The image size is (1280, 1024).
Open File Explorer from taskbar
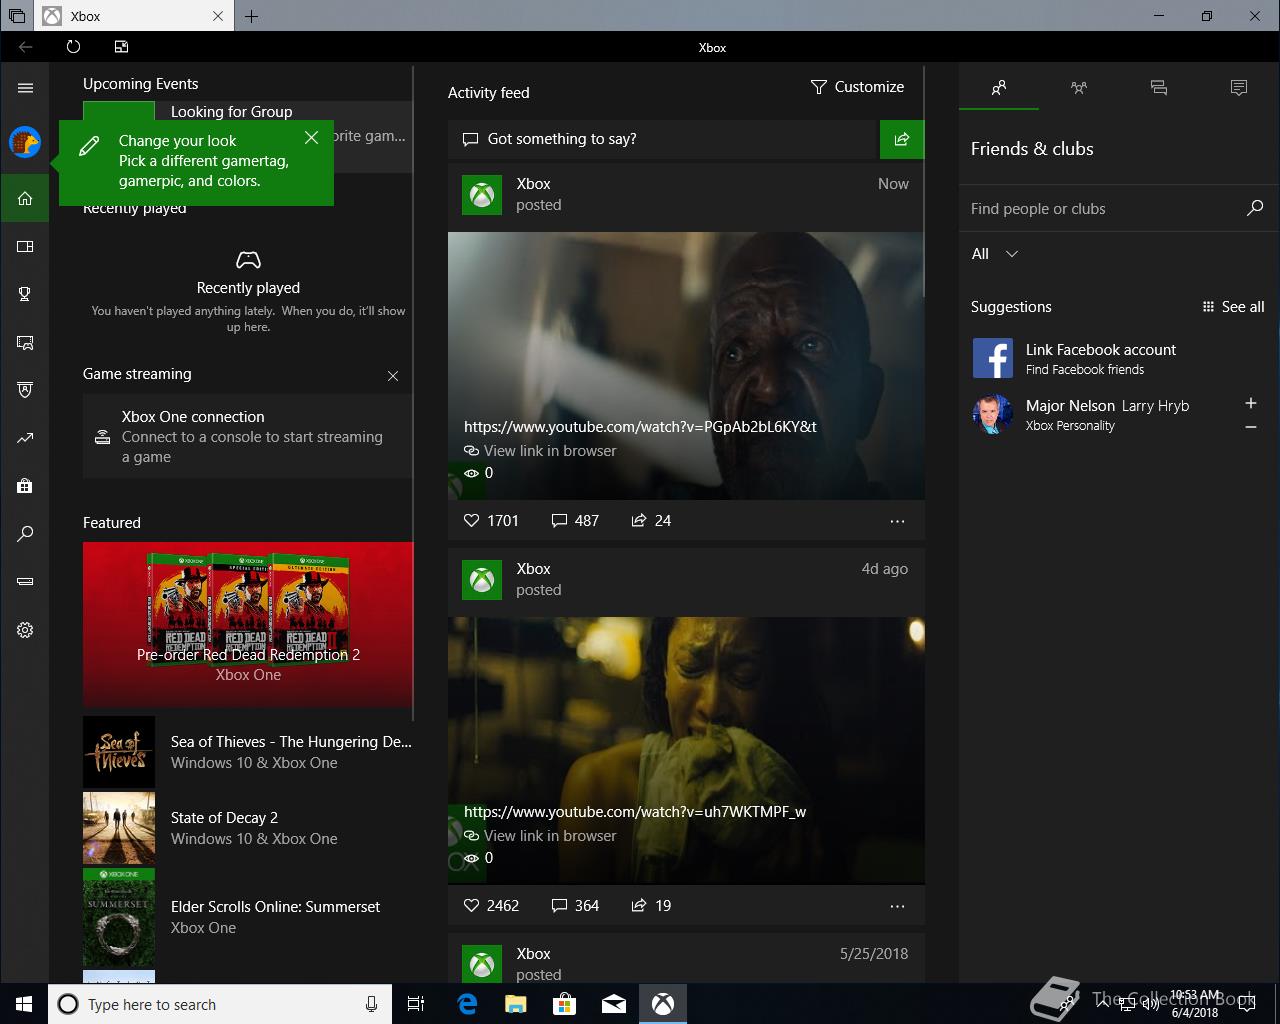[x=515, y=1004]
